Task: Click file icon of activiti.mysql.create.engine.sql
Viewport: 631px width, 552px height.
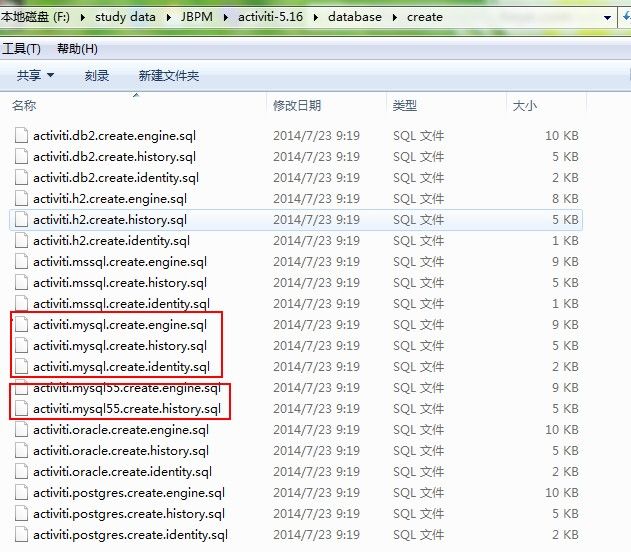Action: click(21, 324)
